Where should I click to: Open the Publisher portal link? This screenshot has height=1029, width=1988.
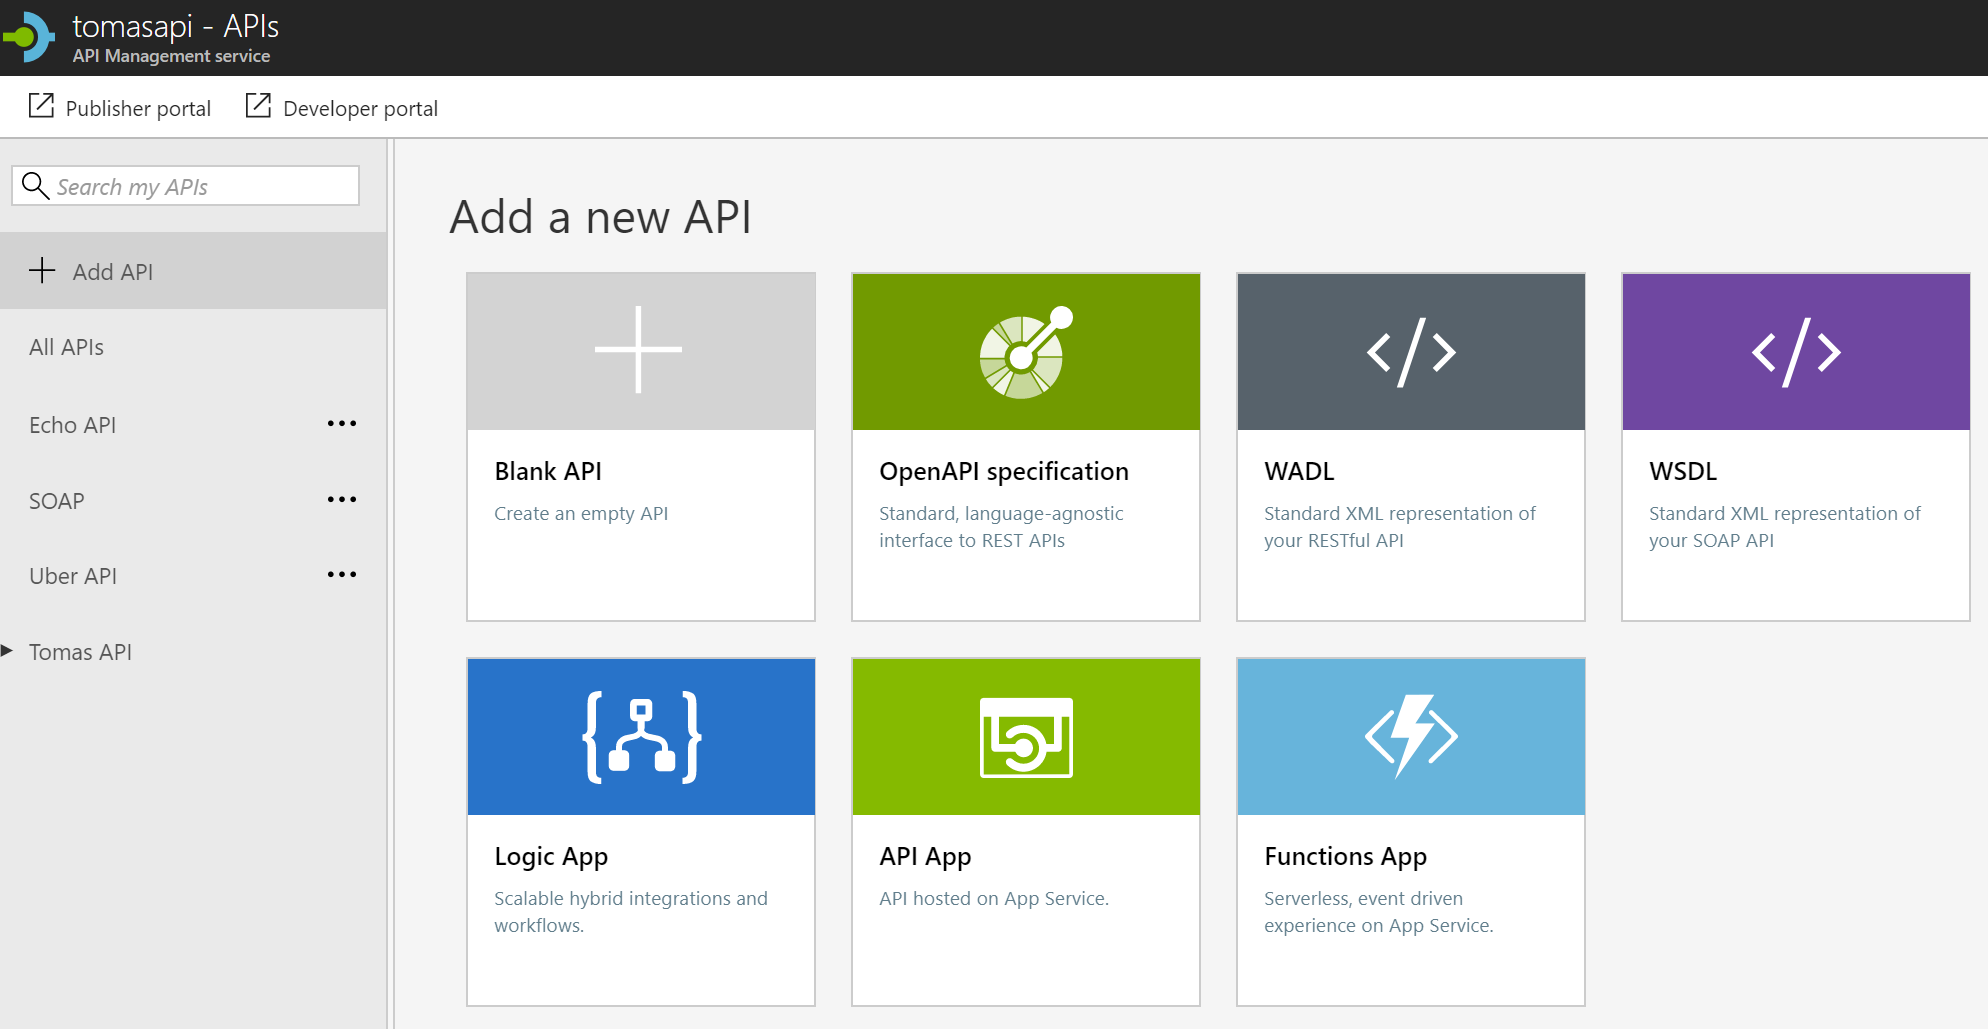[138, 108]
